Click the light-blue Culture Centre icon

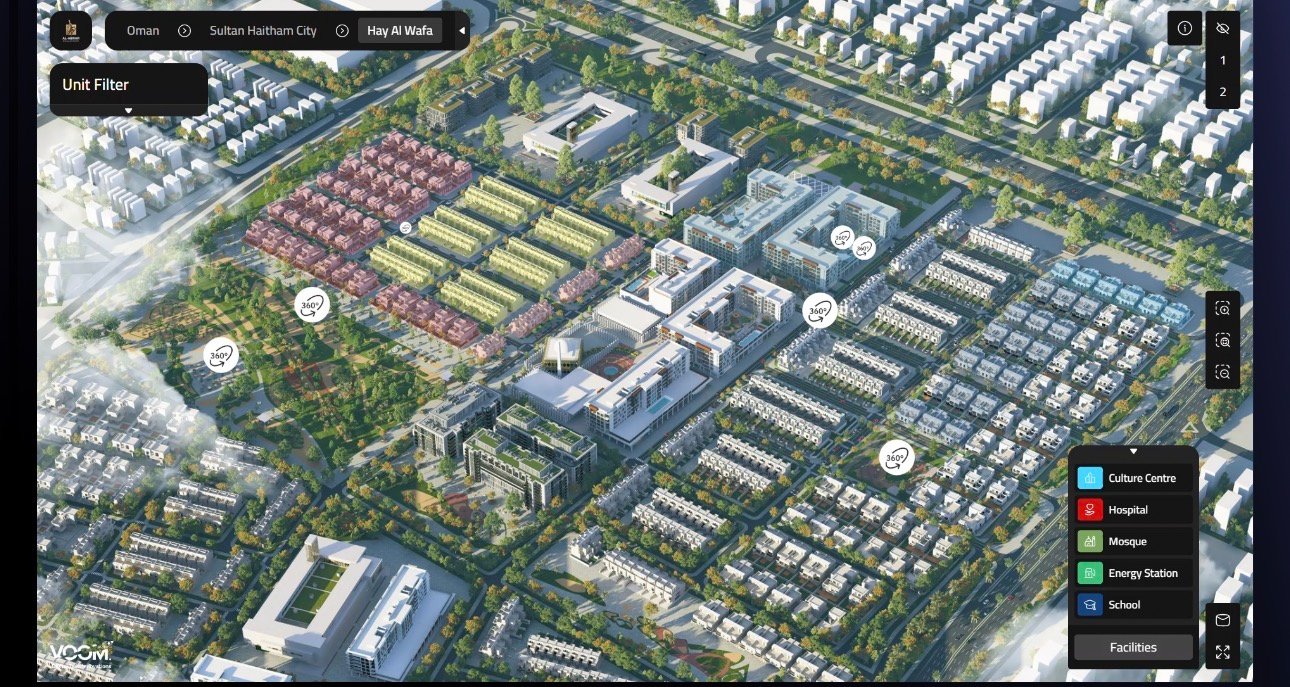coord(1090,478)
